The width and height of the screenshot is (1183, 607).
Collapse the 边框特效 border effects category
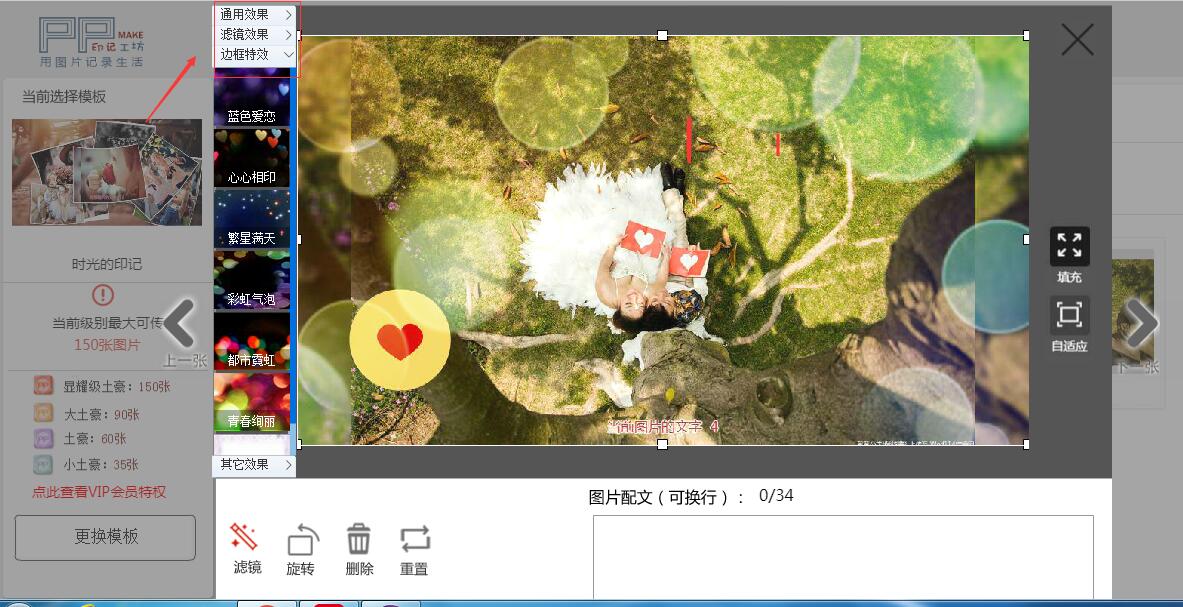click(x=256, y=54)
